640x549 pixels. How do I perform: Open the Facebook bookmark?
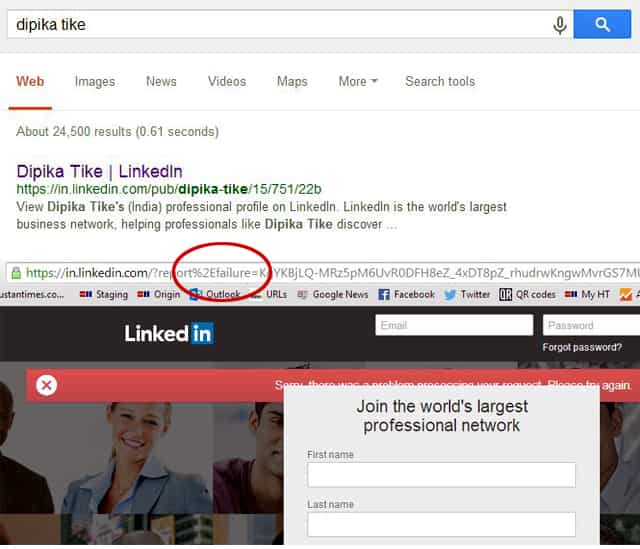[x=406, y=294]
